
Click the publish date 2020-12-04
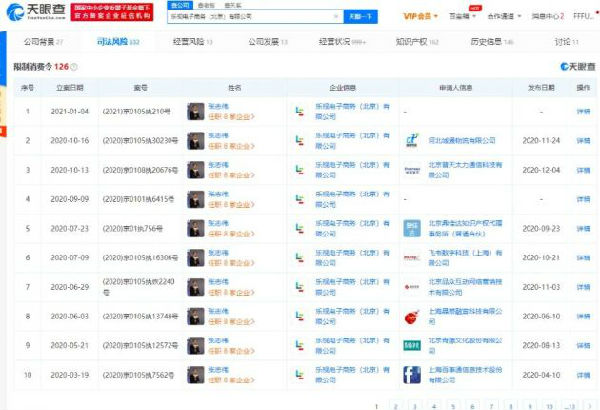(541, 170)
